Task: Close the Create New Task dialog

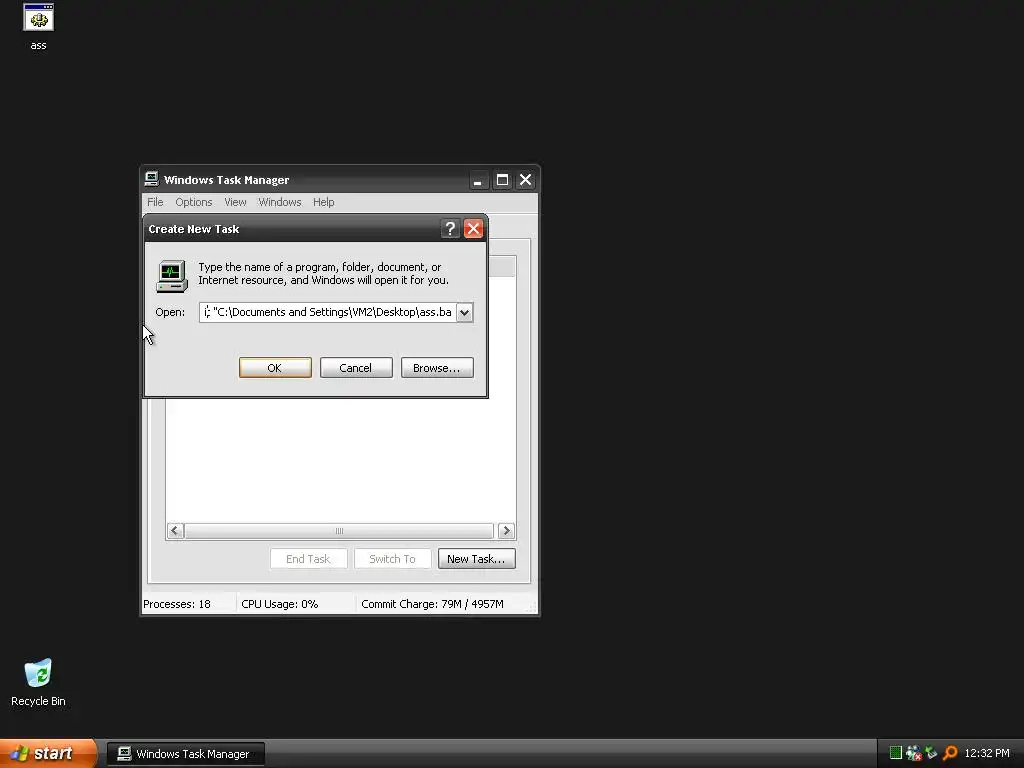Action: pyautogui.click(x=473, y=229)
